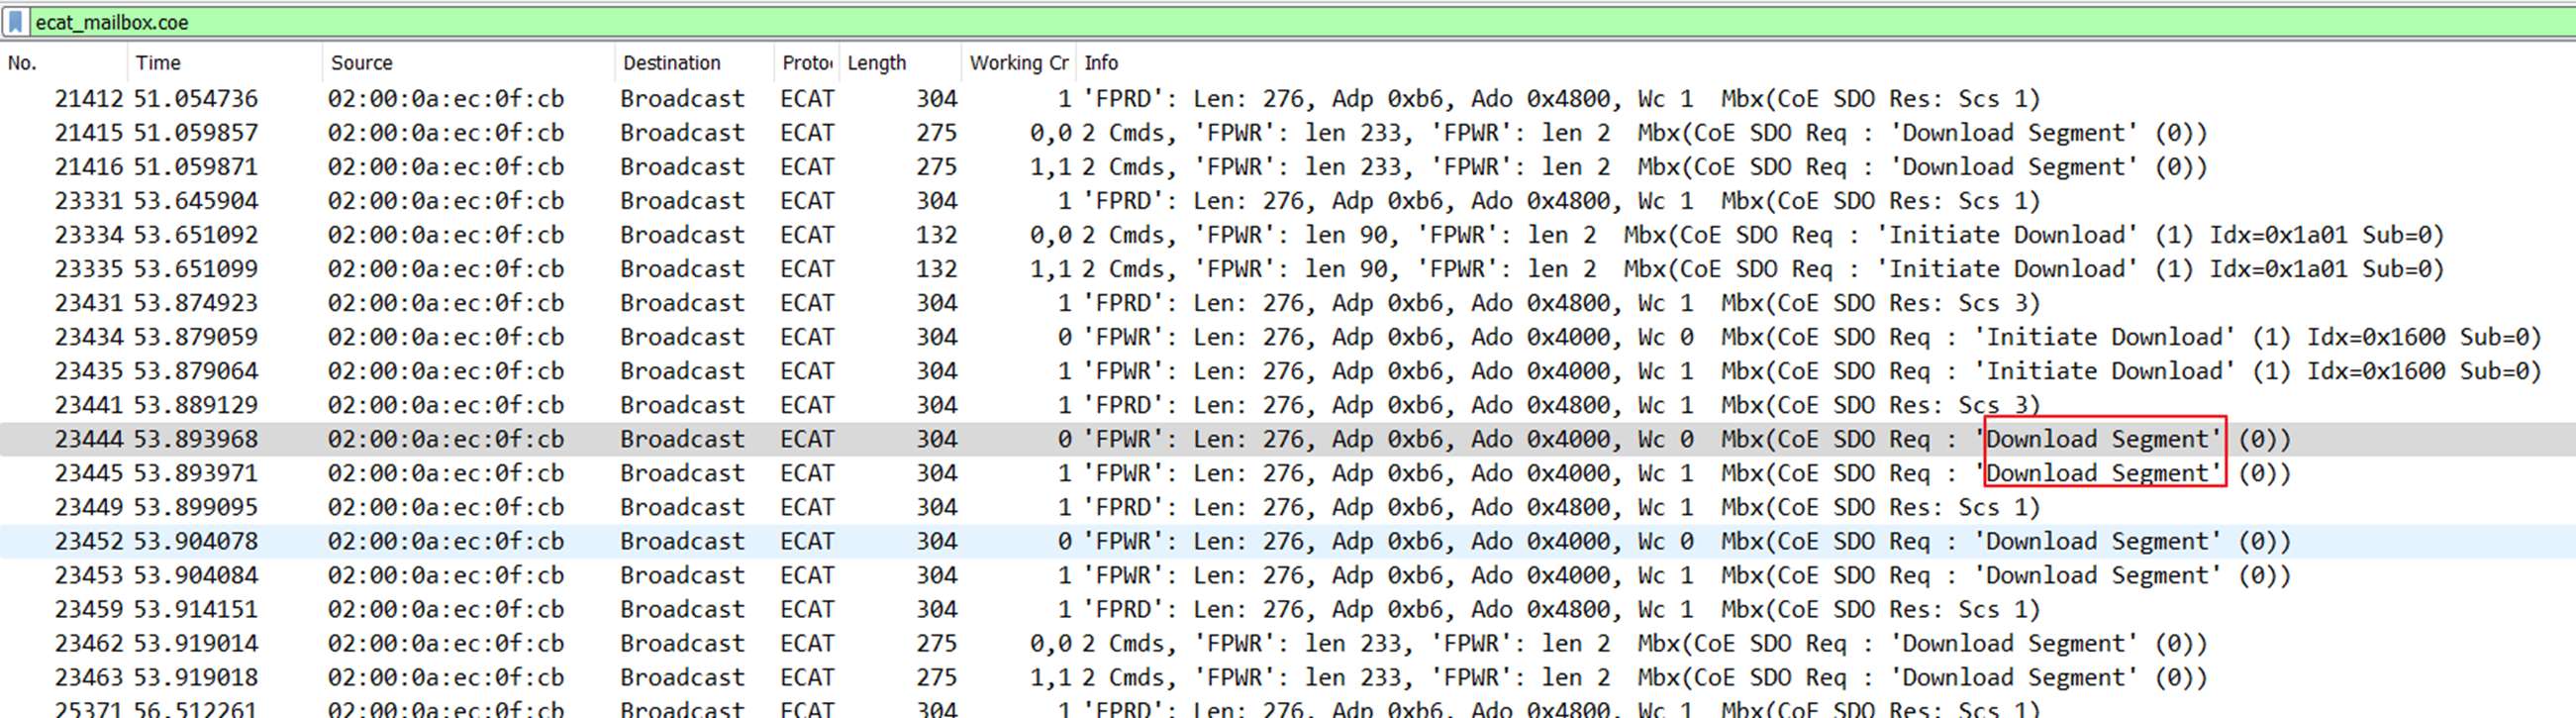Click the display filter bookmark icon
The image size is (2576, 718).
[16, 22]
